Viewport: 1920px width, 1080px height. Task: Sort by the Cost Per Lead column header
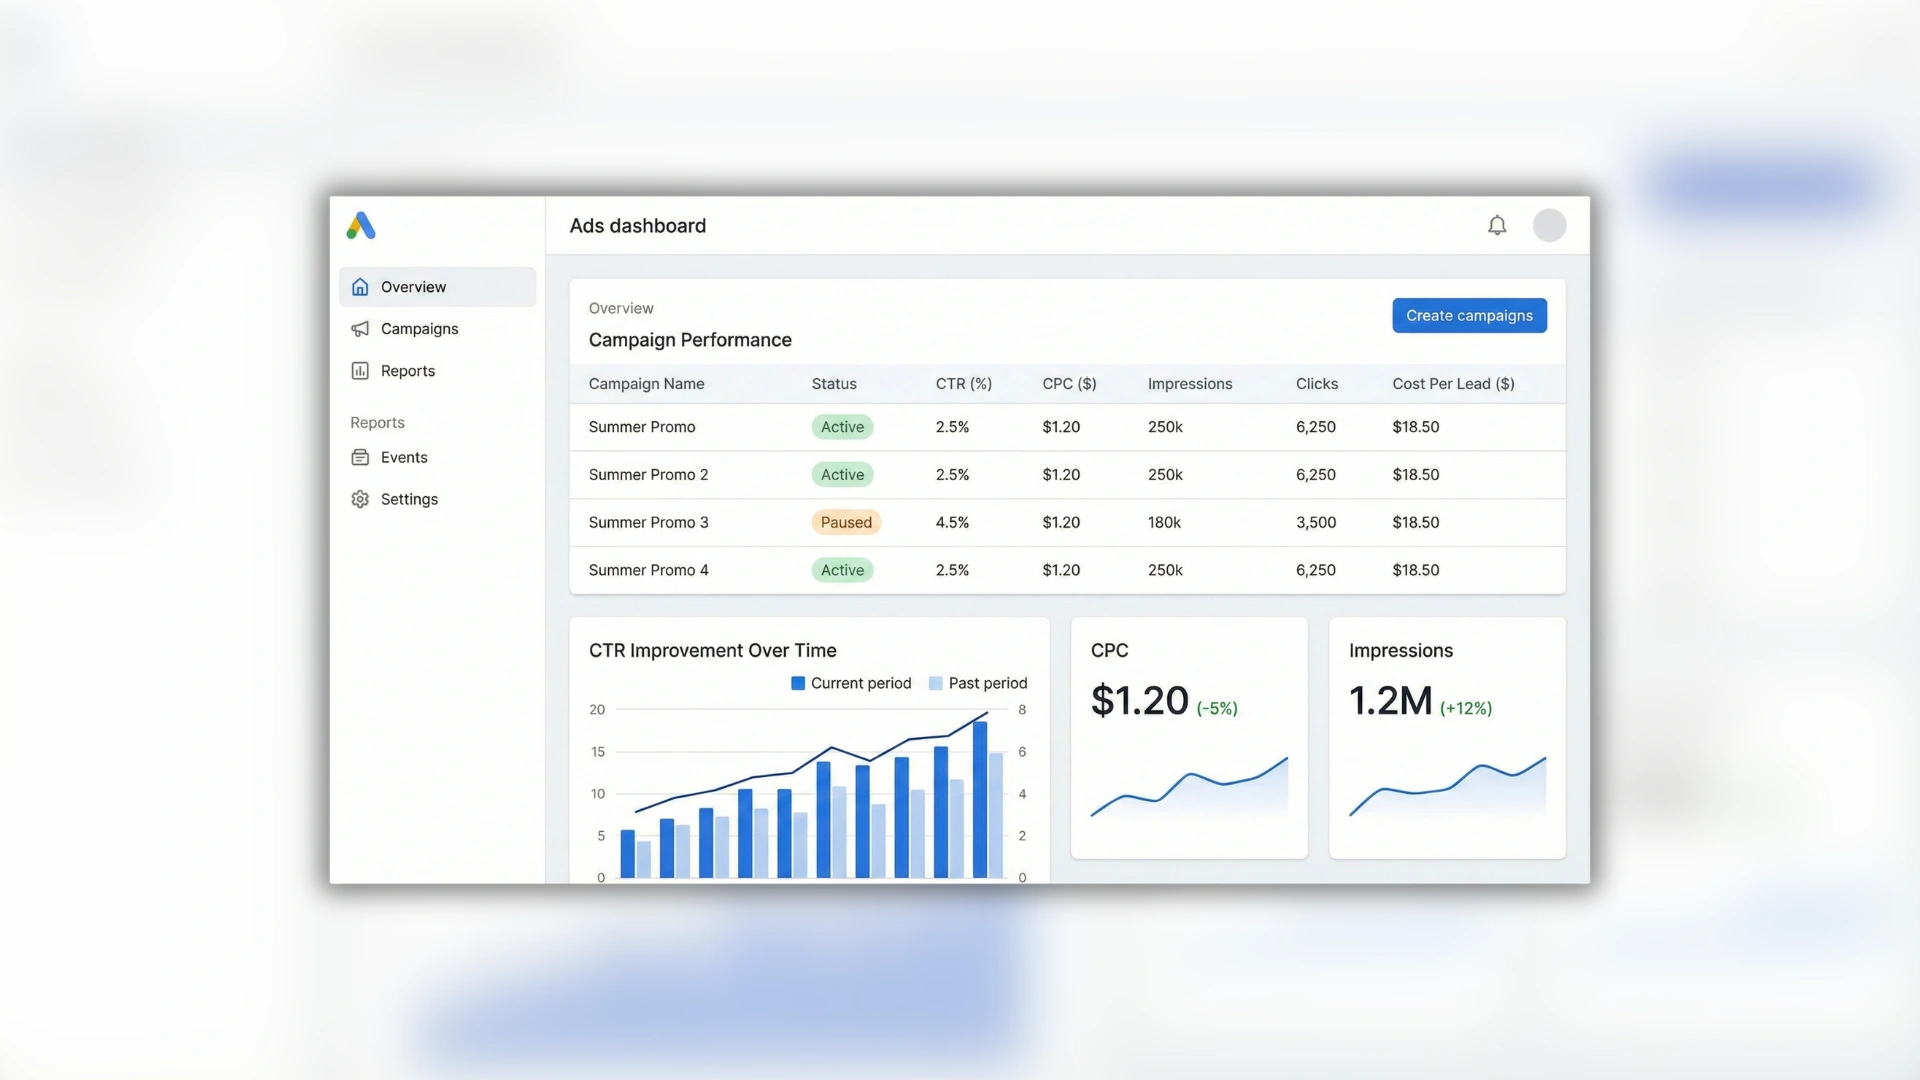(x=1453, y=383)
